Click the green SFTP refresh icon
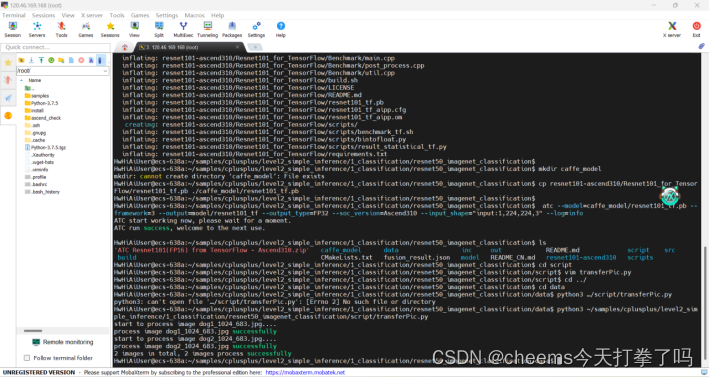709x377 pixels. [51, 60]
